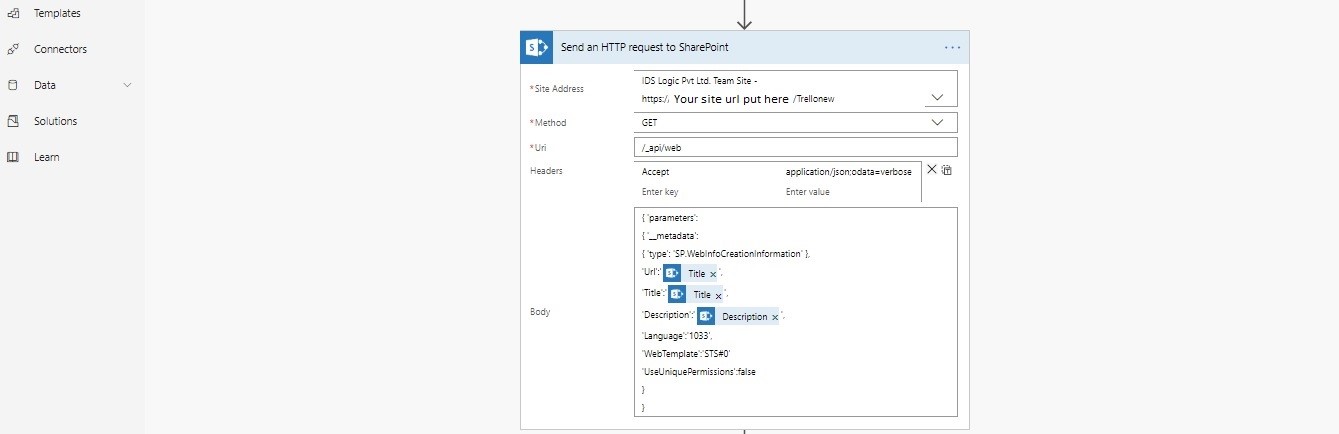Image resolution: width=1339 pixels, height=434 pixels.
Task: Open Learn in left navigation
Action: [x=46, y=157]
